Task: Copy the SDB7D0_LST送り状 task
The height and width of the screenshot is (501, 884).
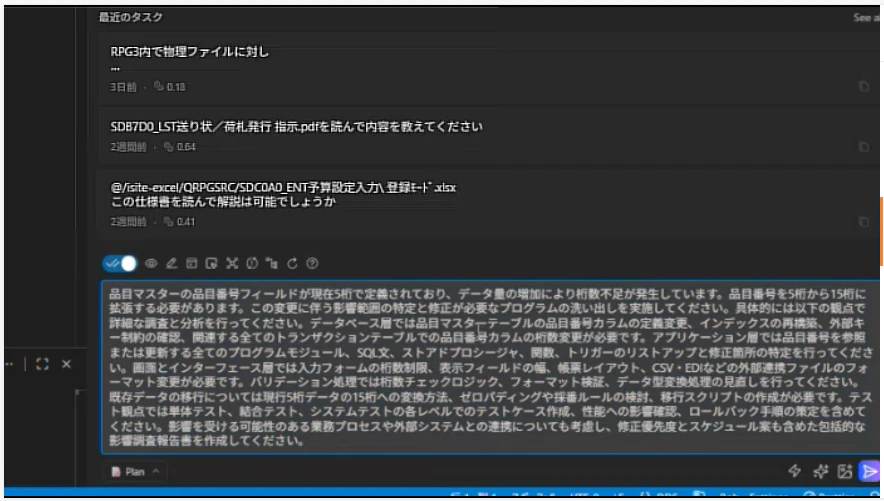Action: coord(864,147)
